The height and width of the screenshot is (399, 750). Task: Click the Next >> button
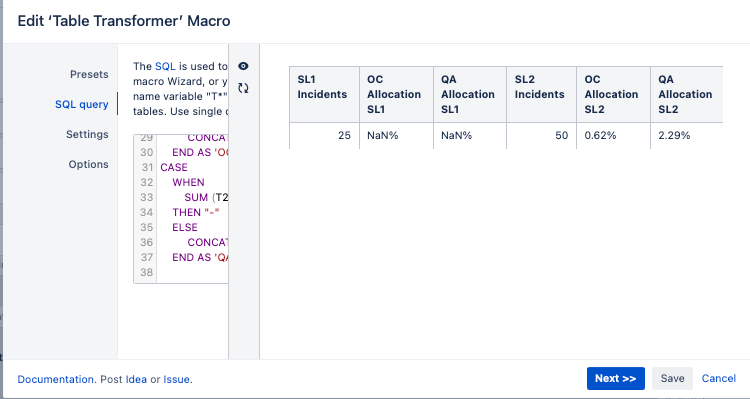[616, 378]
